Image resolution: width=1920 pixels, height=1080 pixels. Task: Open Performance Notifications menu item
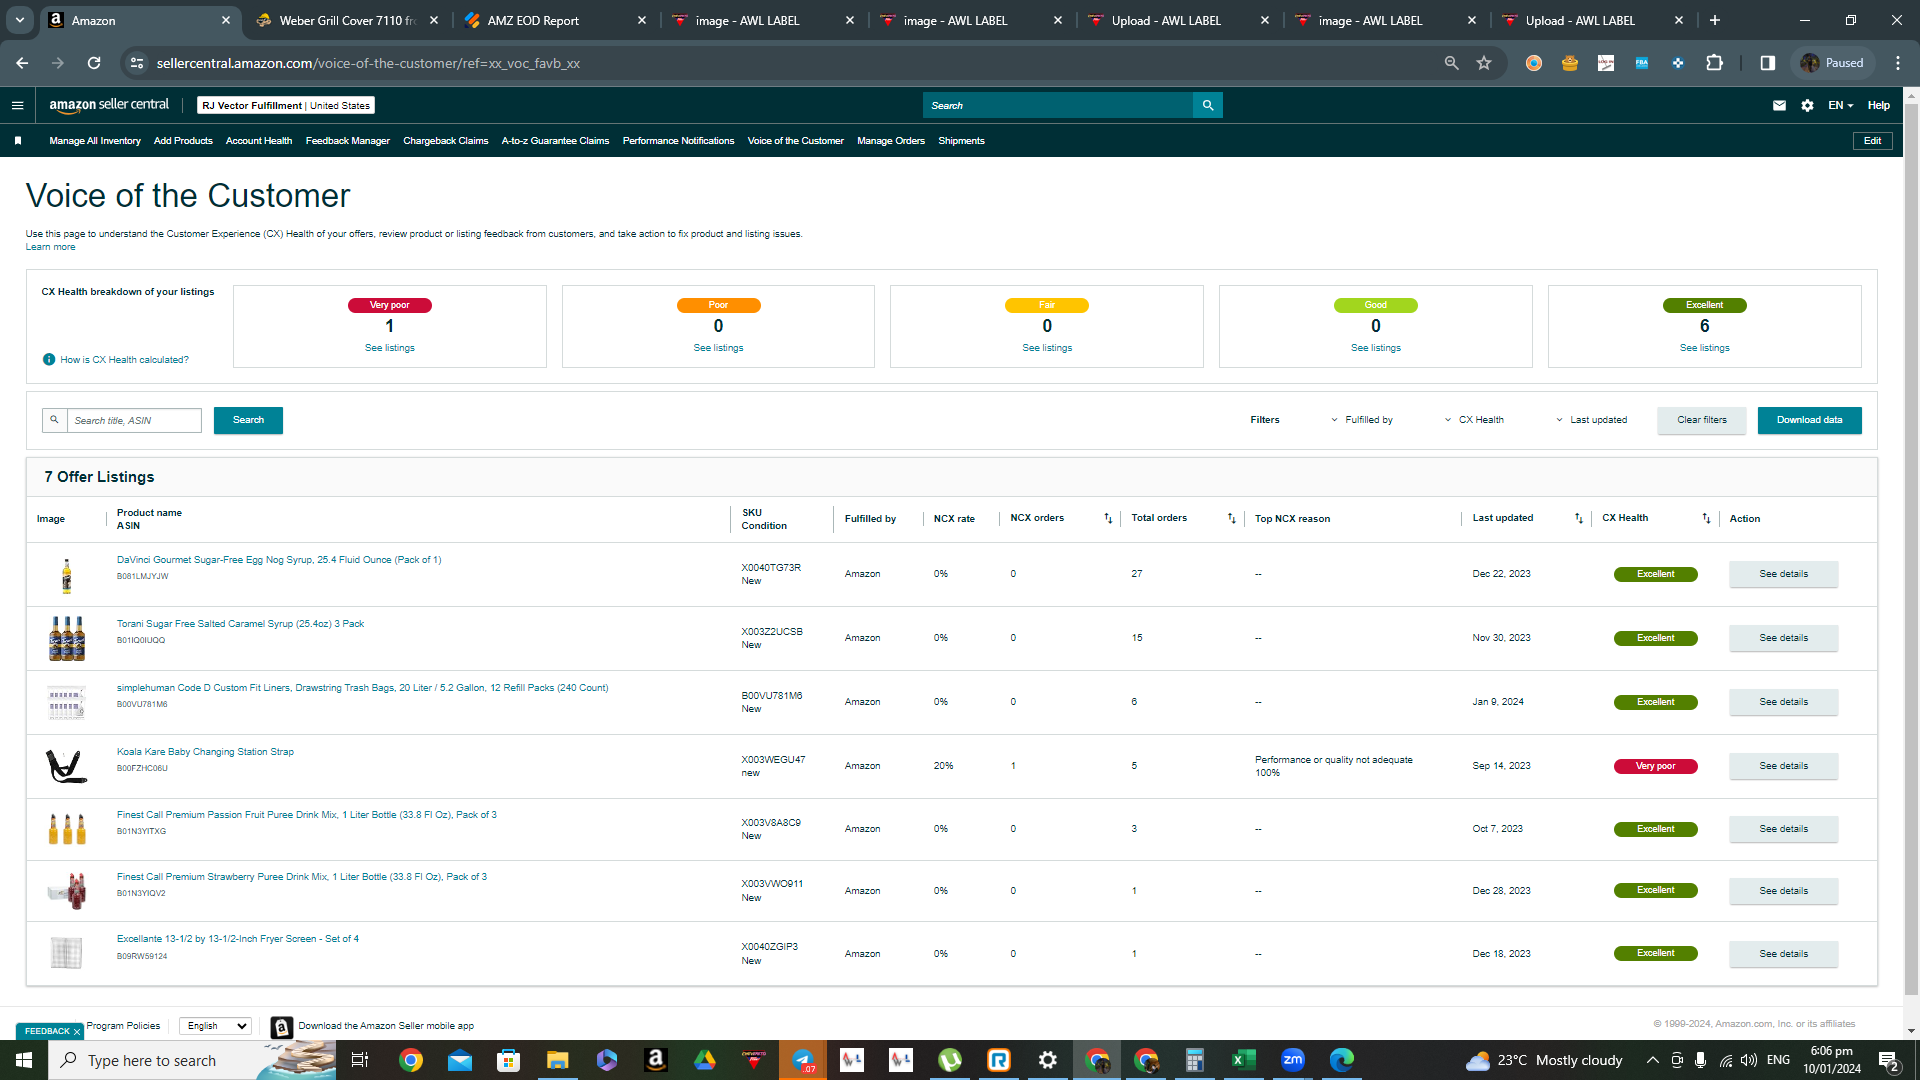click(678, 141)
